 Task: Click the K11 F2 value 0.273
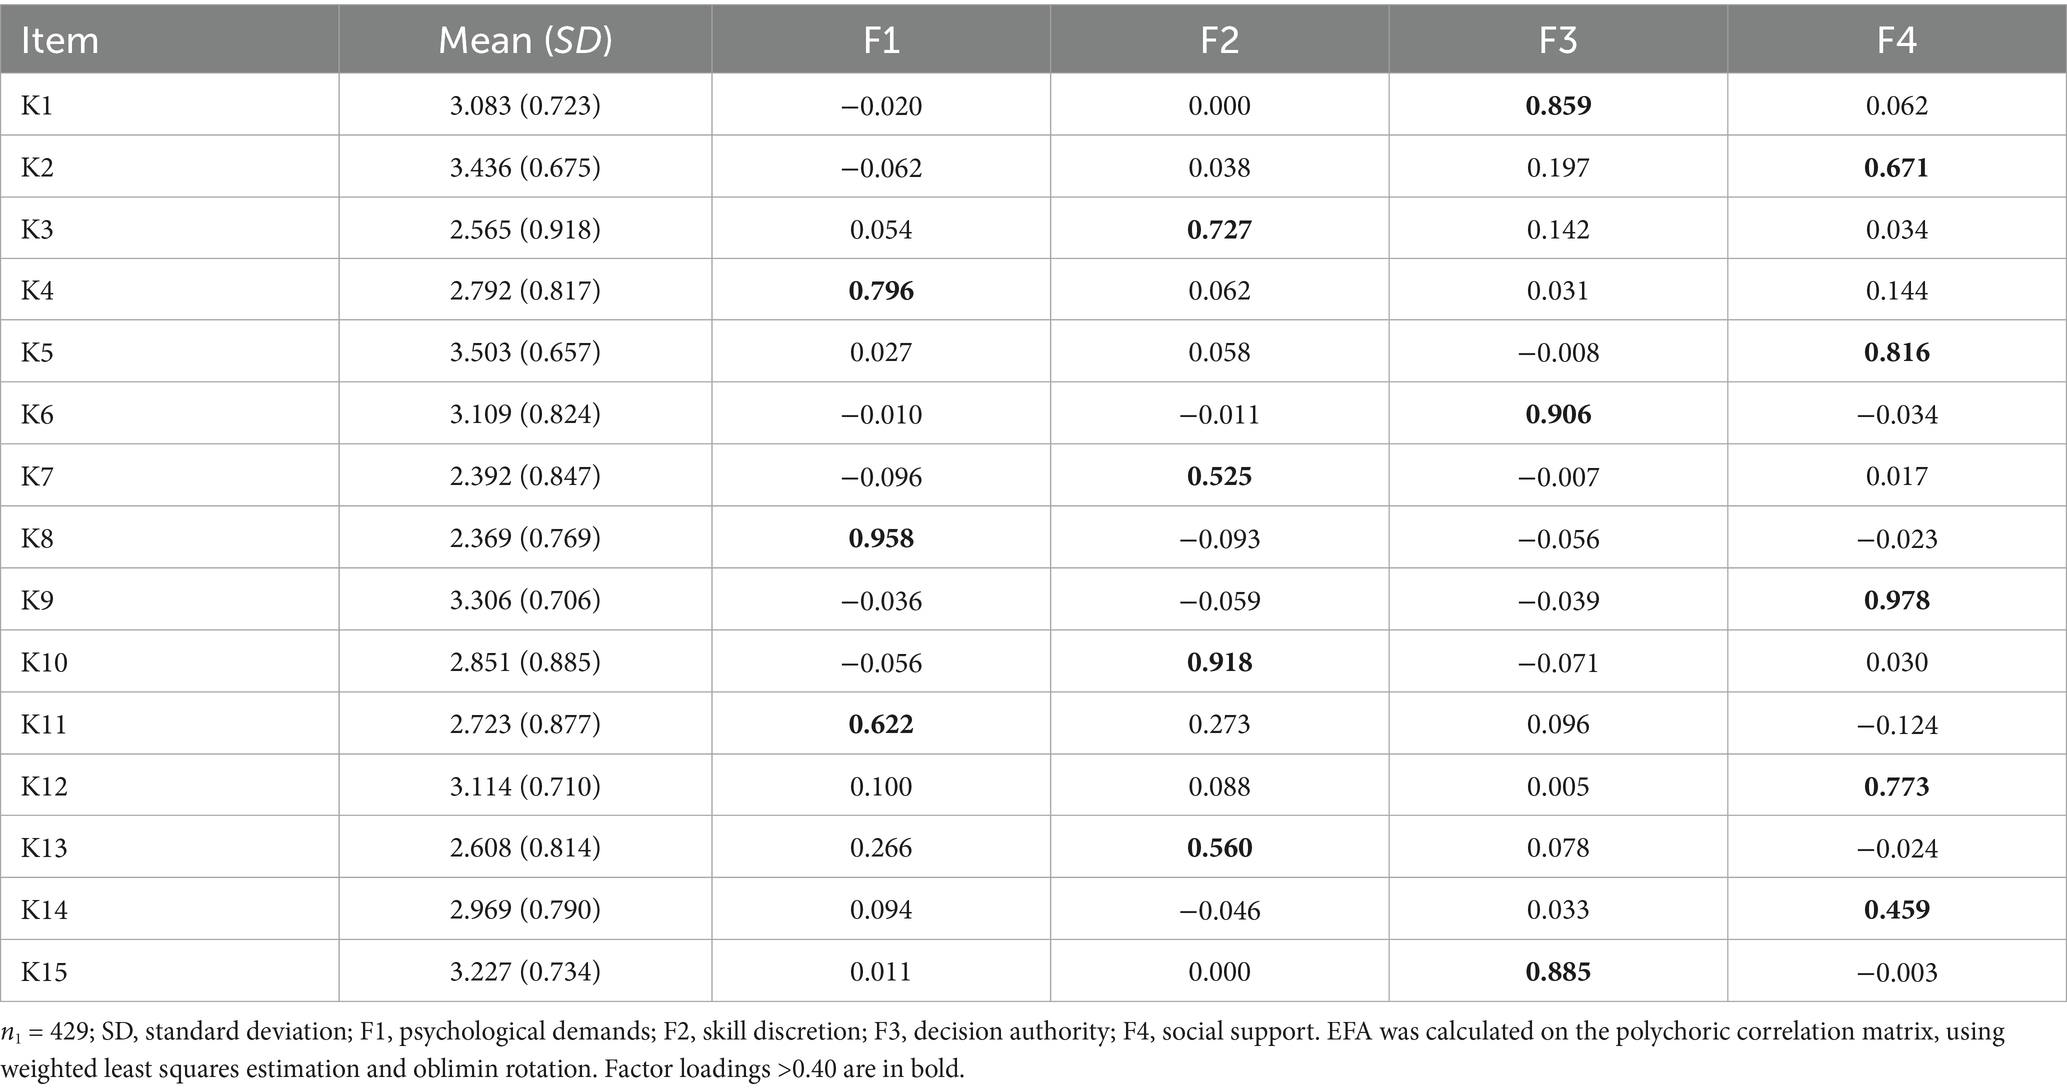click(1219, 725)
